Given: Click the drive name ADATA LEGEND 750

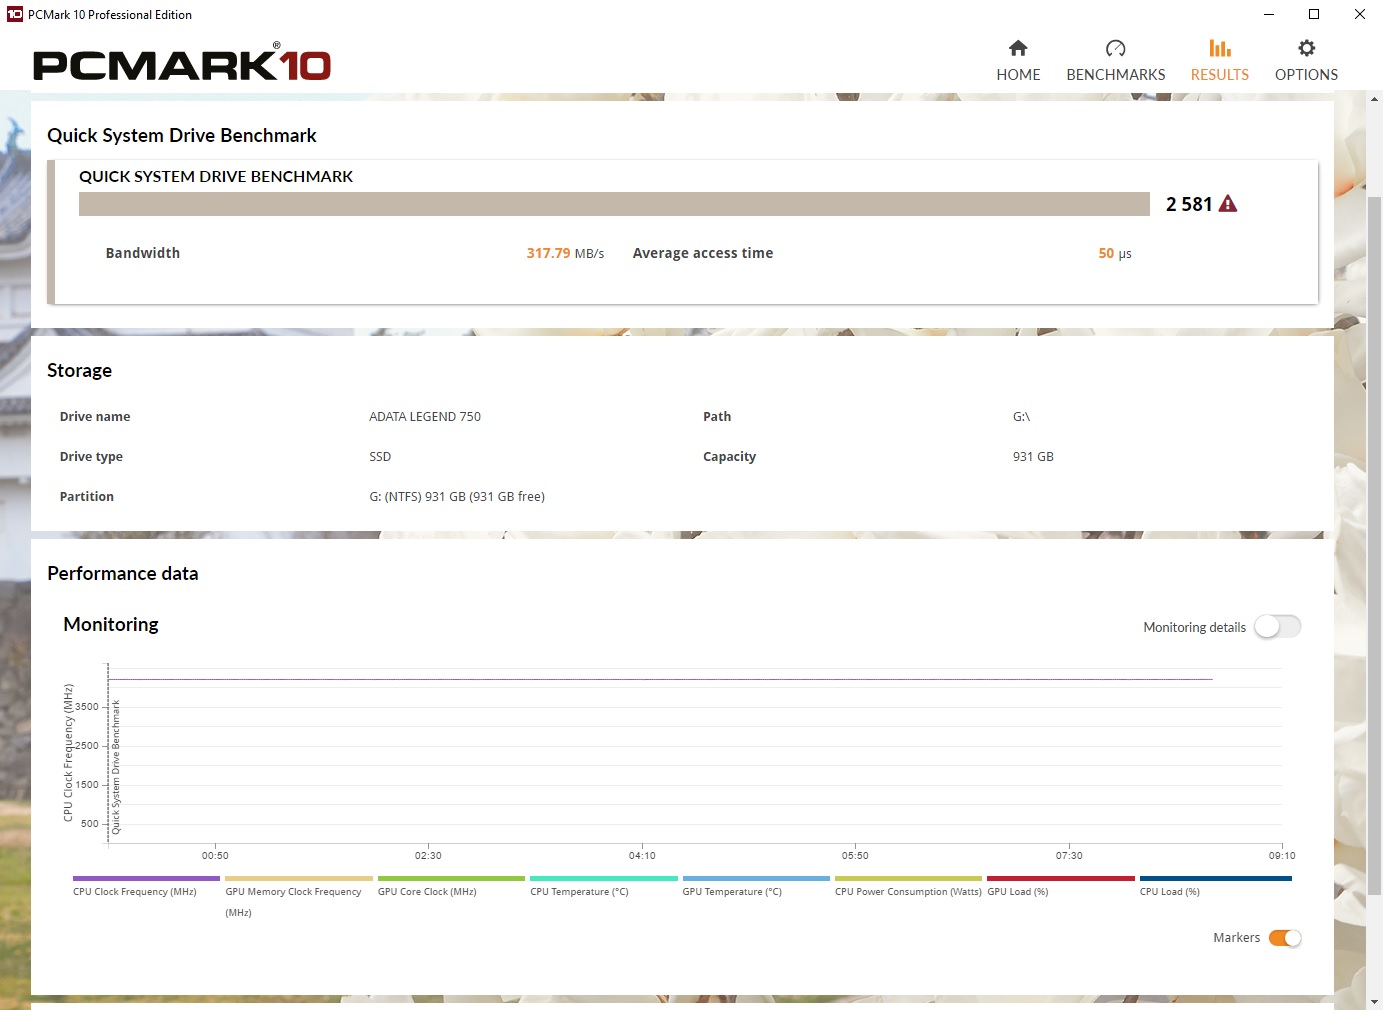Looking at the screenshot, I should [425, 417].
